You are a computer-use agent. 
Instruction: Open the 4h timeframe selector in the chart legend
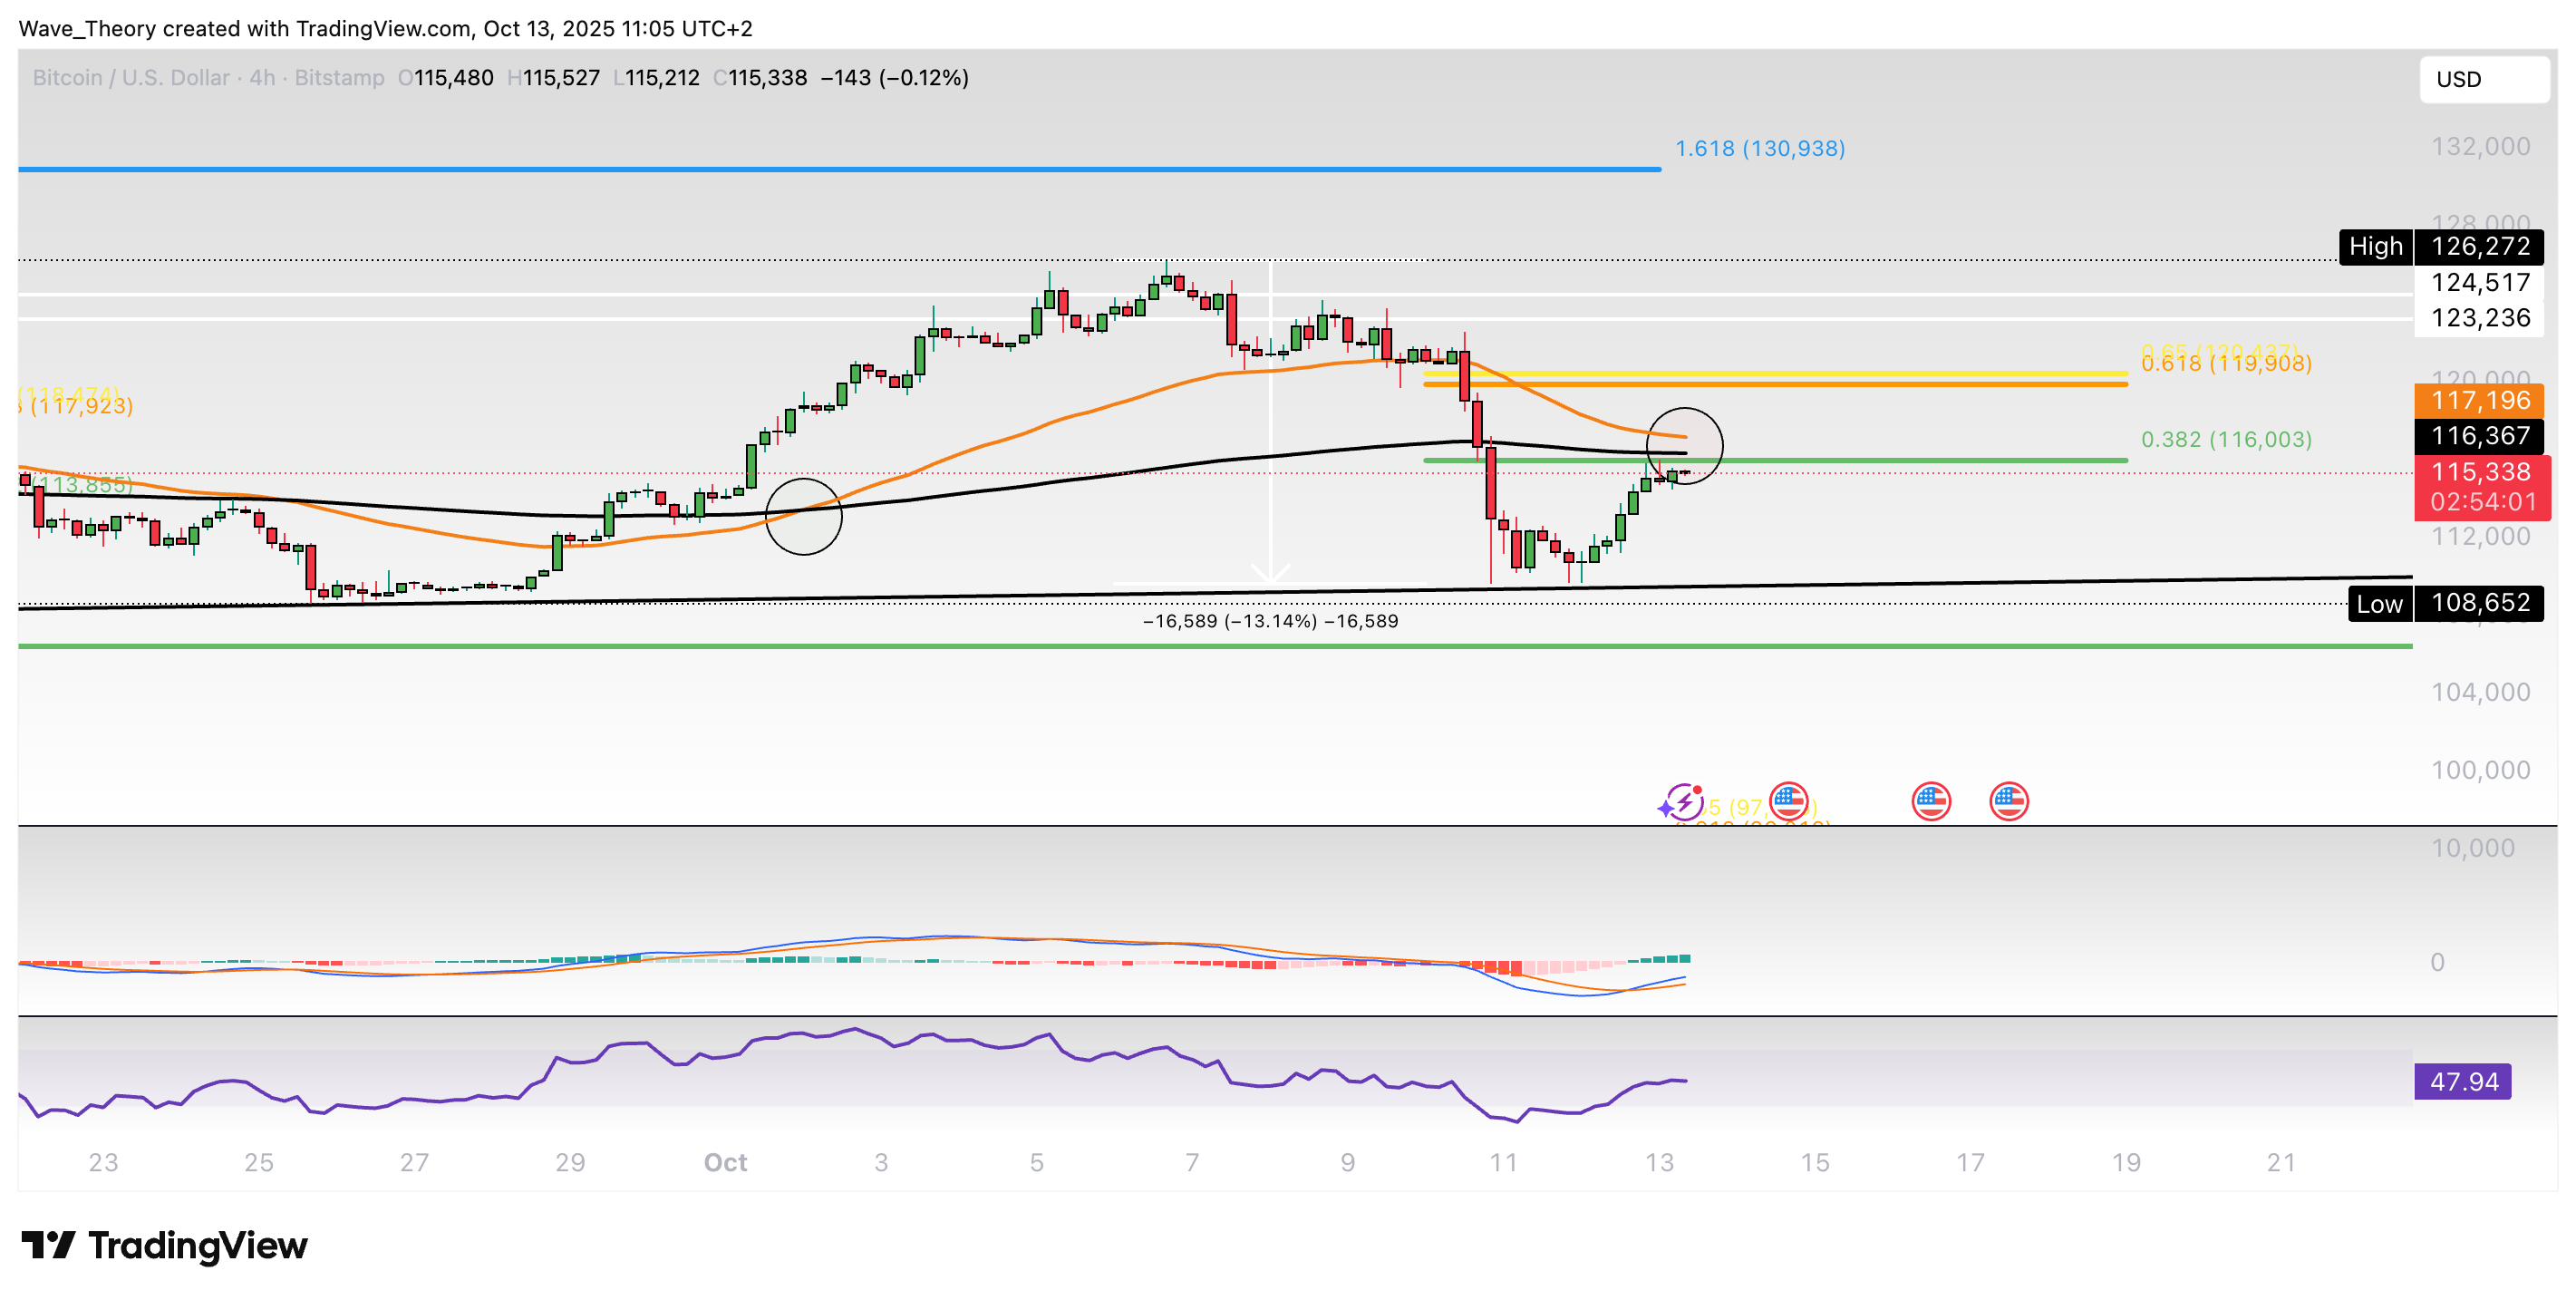click(x=265, y=77)
